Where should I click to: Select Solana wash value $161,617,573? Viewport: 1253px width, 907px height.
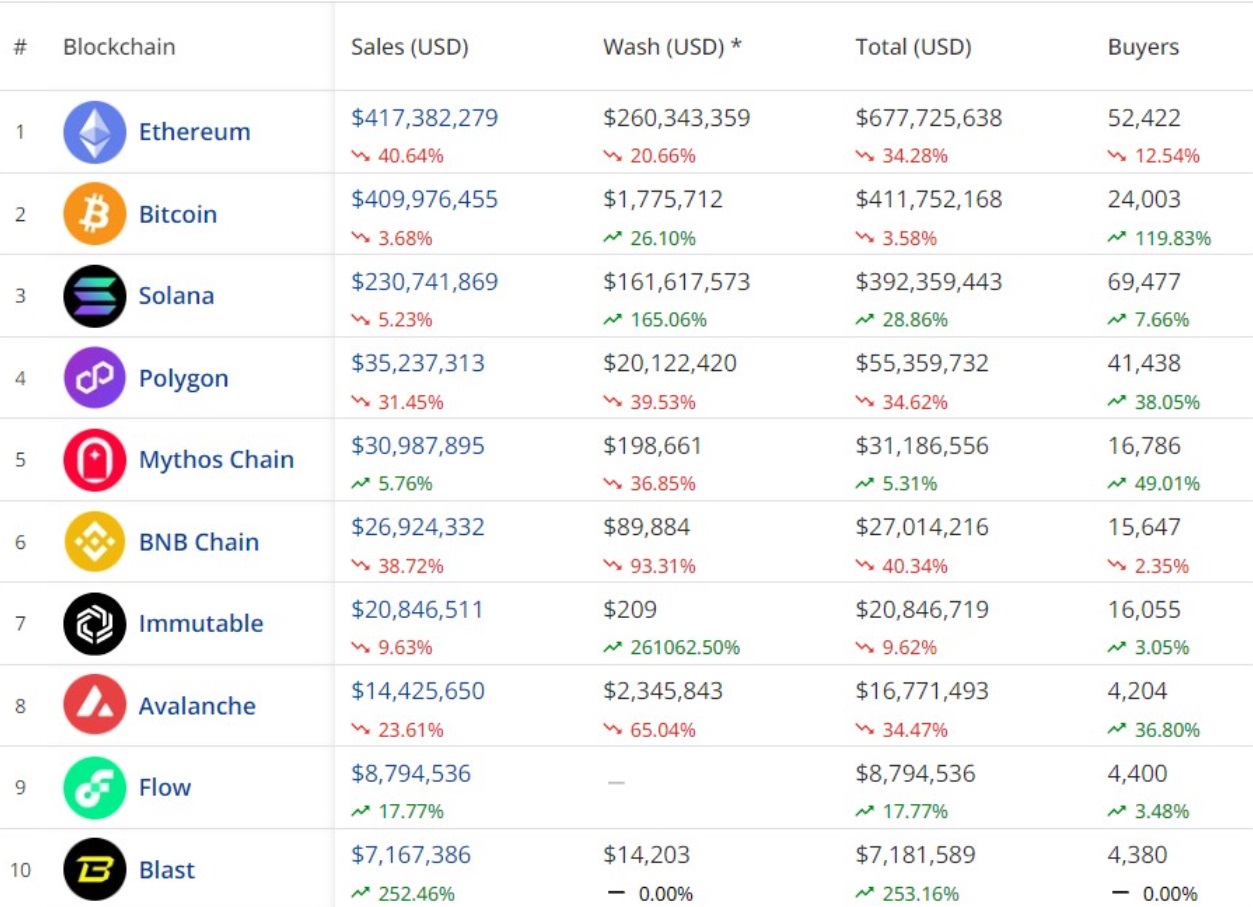pyautogui.click(x=677, y=282)
